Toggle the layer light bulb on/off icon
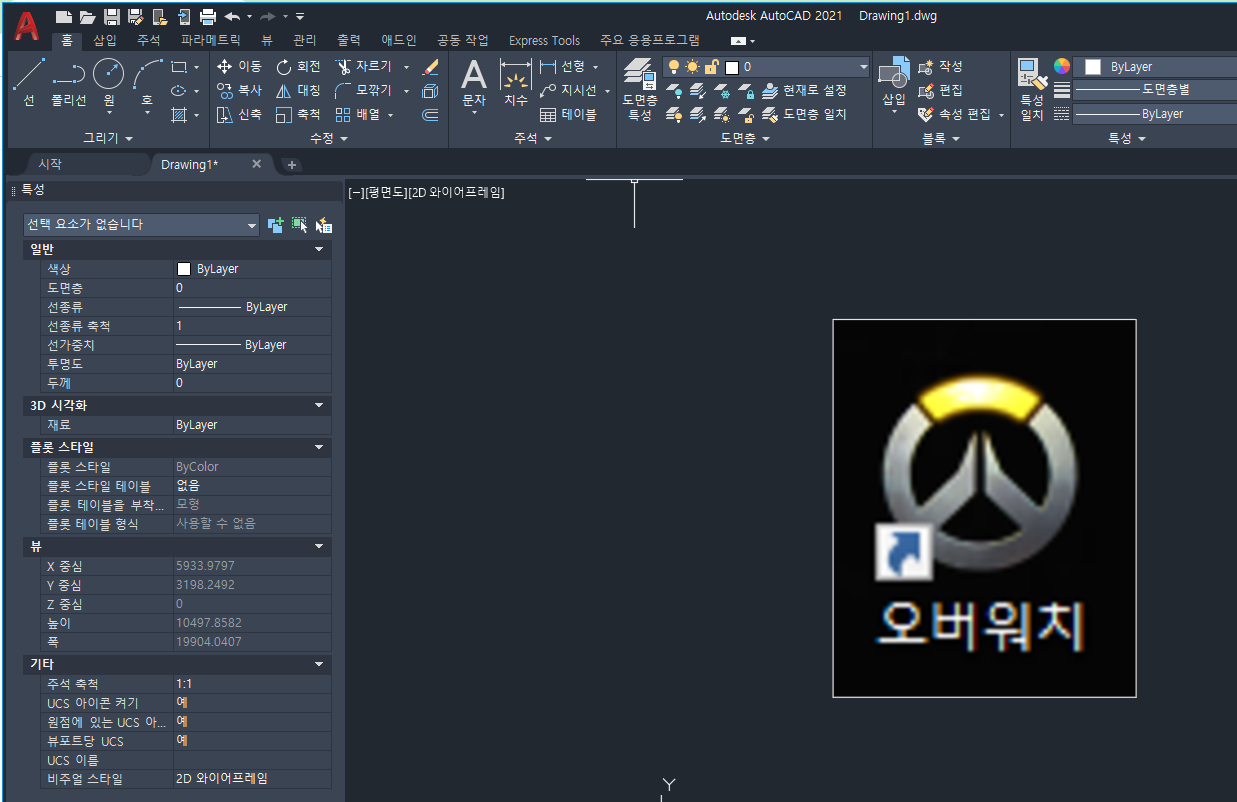 674,66
